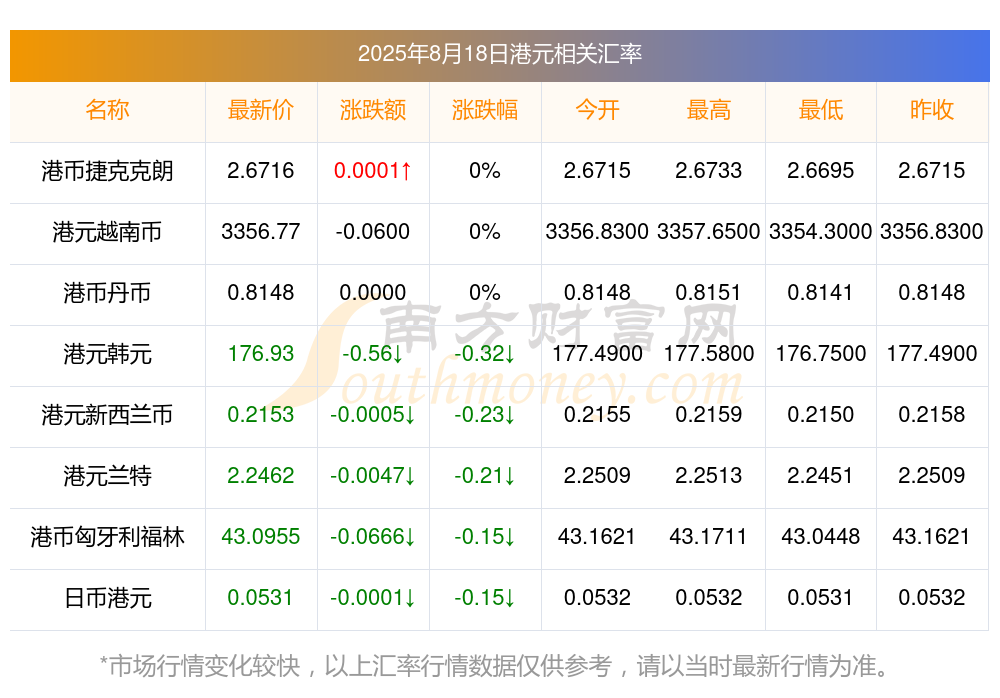Click the 港元兰特 row name
1000x698 pixels.
107,476
